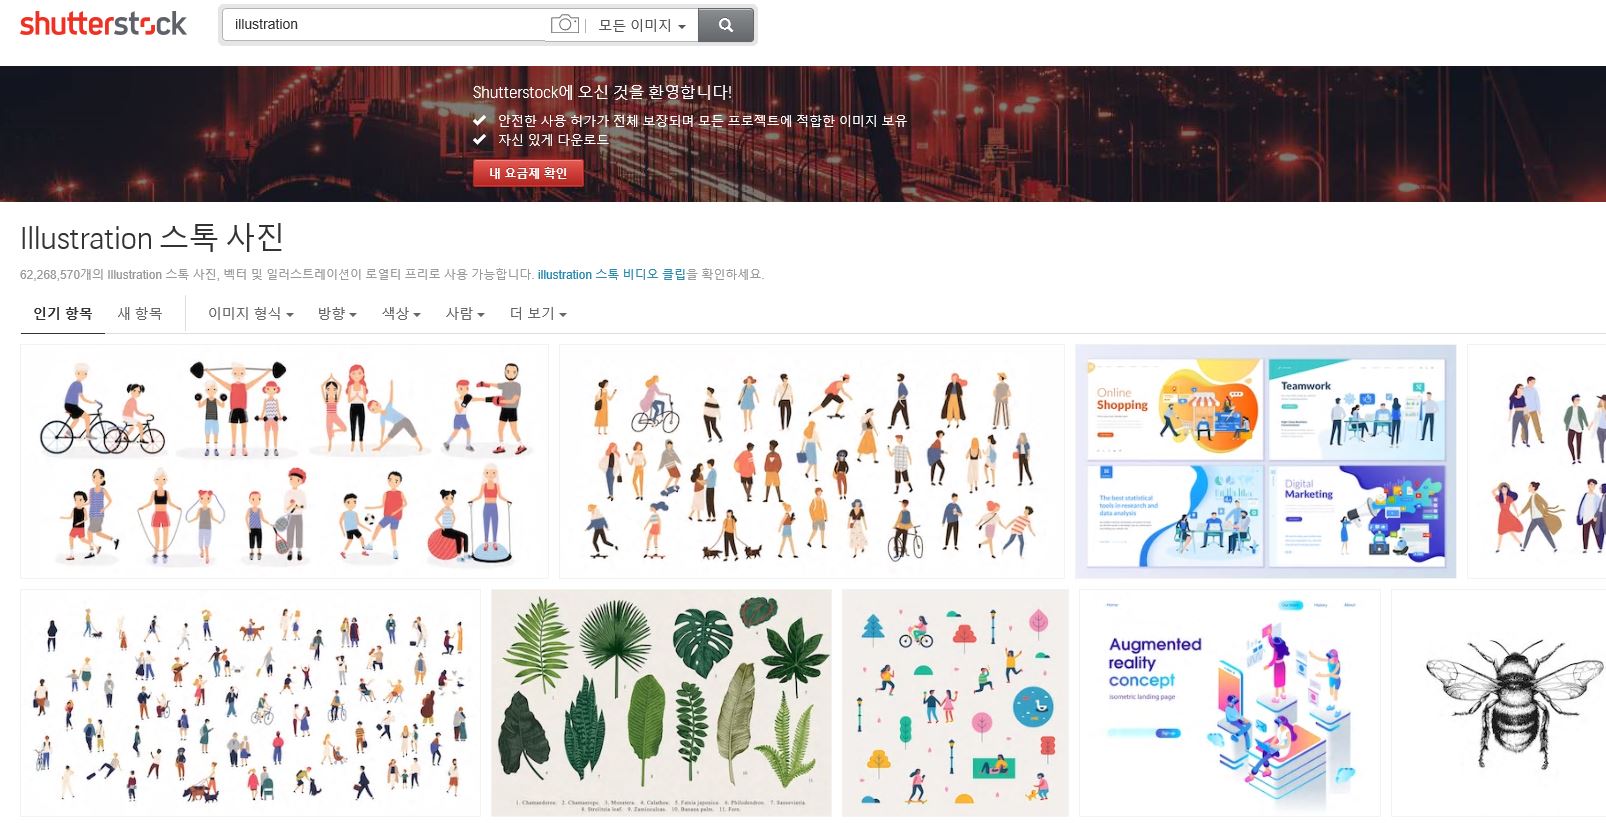Open the black-and-white bee engraving thumbnail

pos(1498,703)
